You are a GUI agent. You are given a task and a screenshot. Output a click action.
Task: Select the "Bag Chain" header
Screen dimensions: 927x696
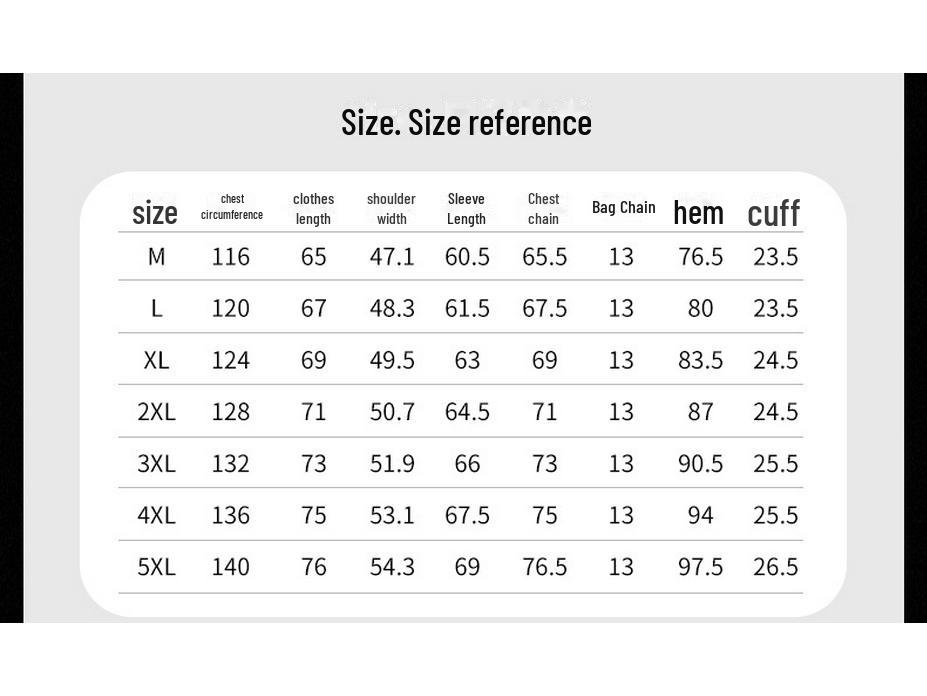pyautogui.click(x=623, y=208)
